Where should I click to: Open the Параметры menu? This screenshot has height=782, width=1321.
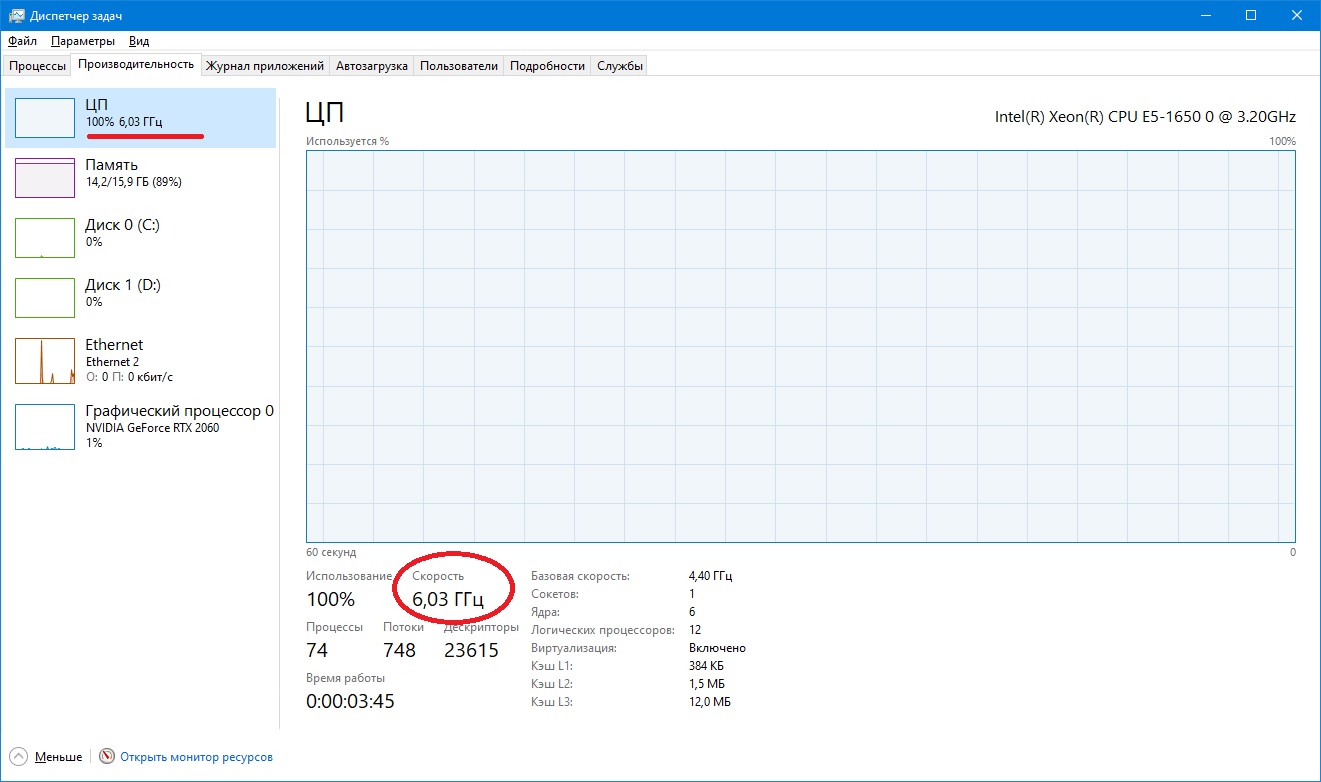coord(83,41)
